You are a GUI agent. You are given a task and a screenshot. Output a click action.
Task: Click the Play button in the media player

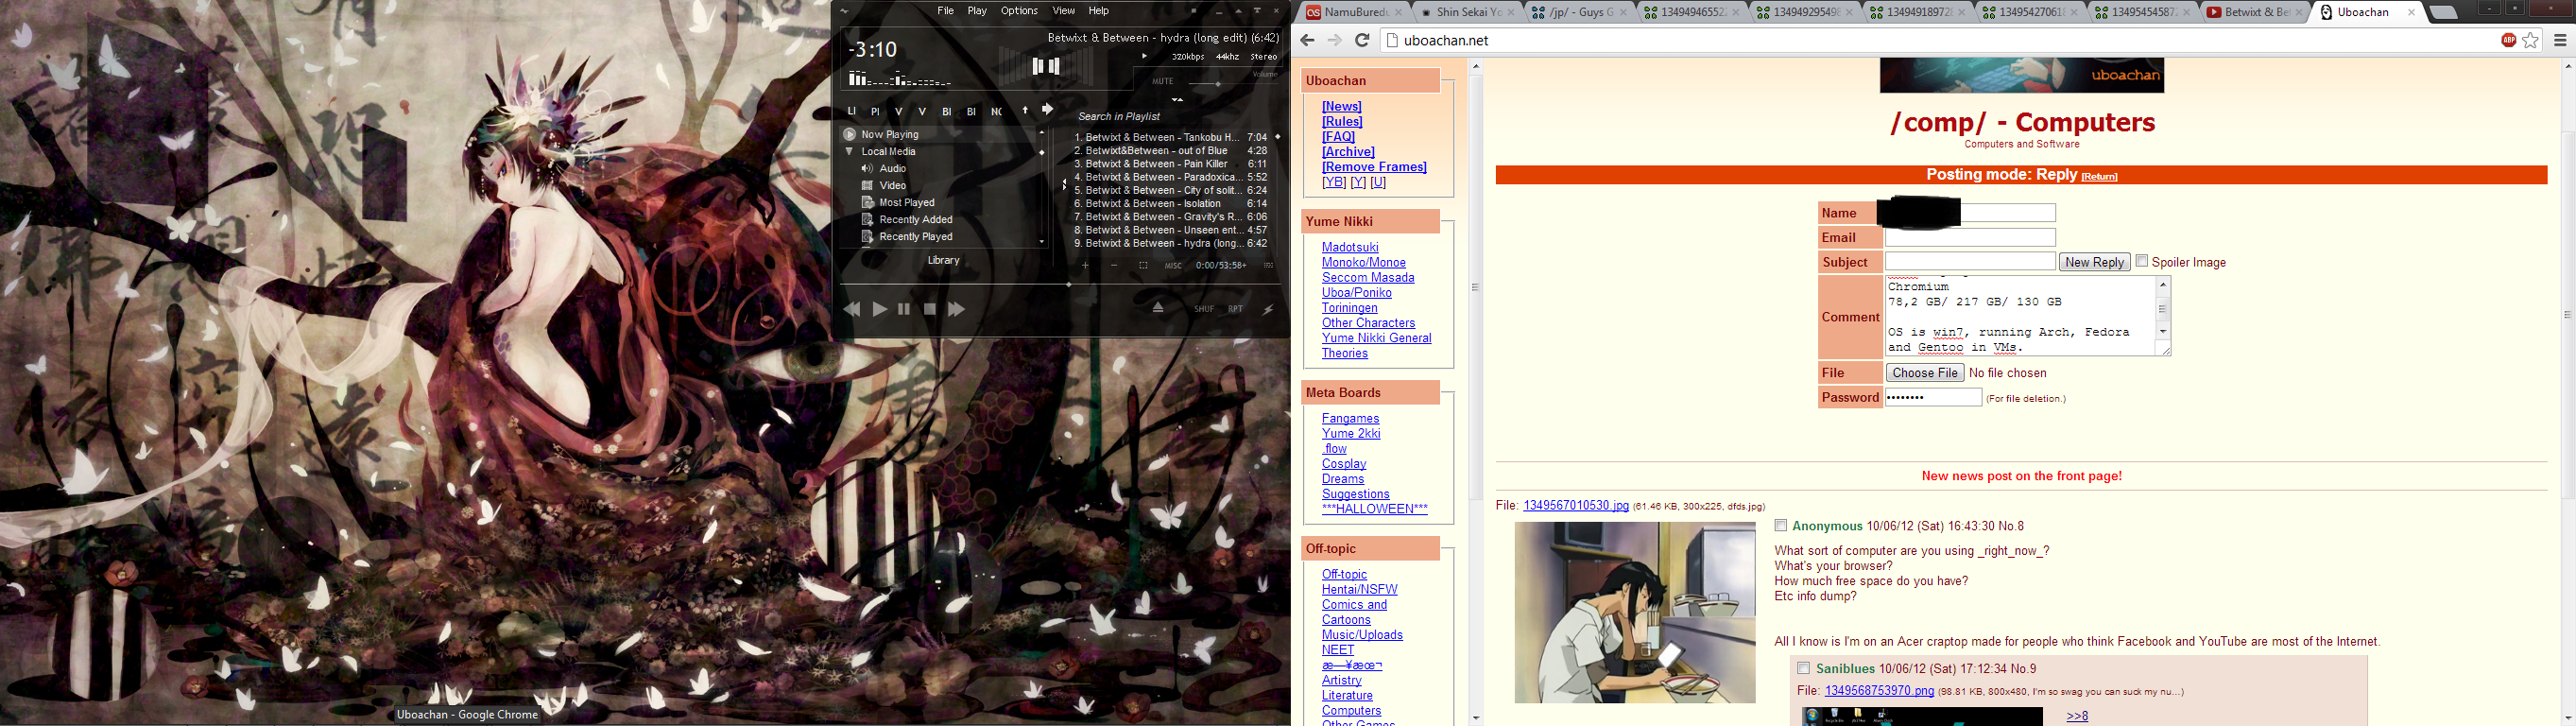click(x=880, y=310)
